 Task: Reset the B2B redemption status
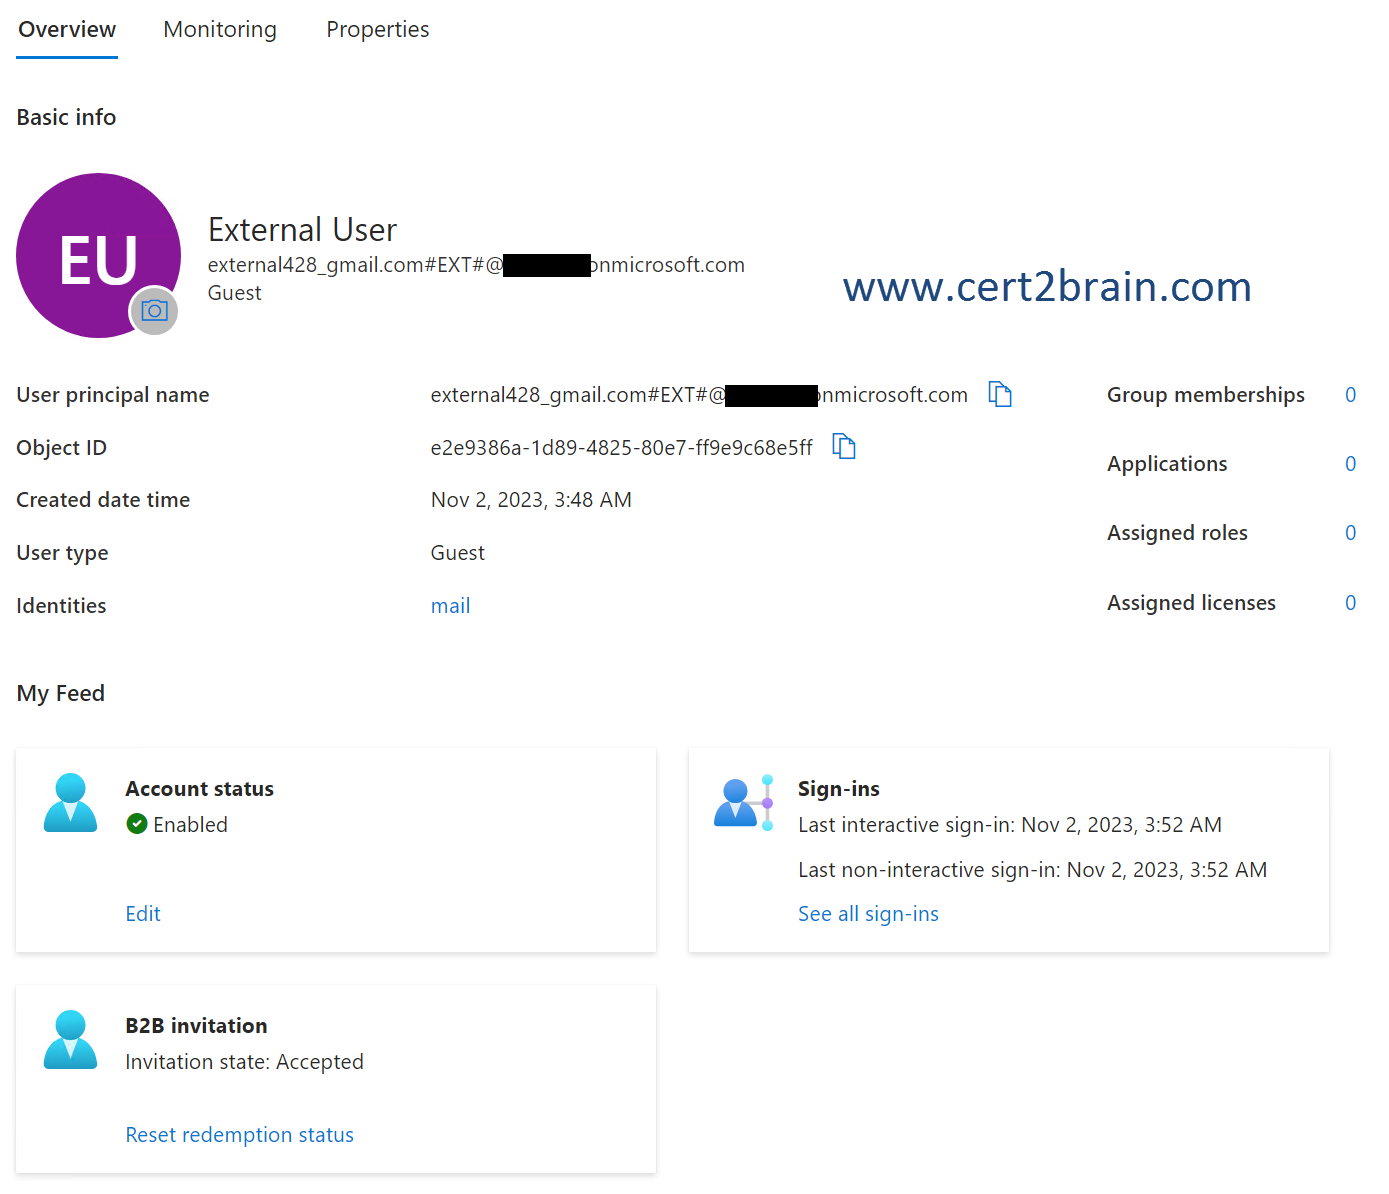point(239,1134)
